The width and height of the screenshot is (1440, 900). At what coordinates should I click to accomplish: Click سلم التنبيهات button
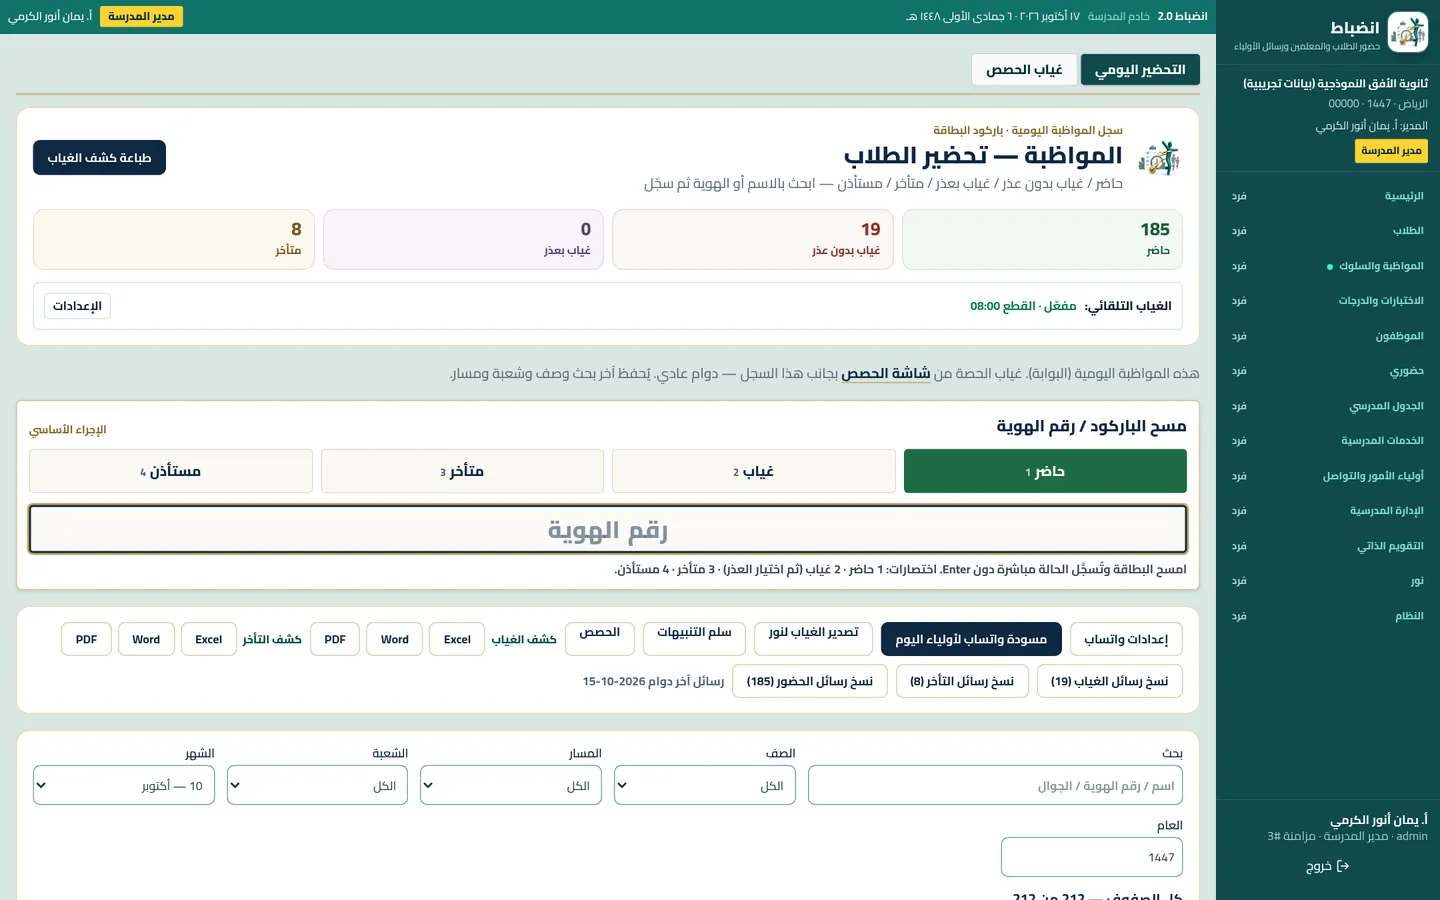tap(694, 639)
